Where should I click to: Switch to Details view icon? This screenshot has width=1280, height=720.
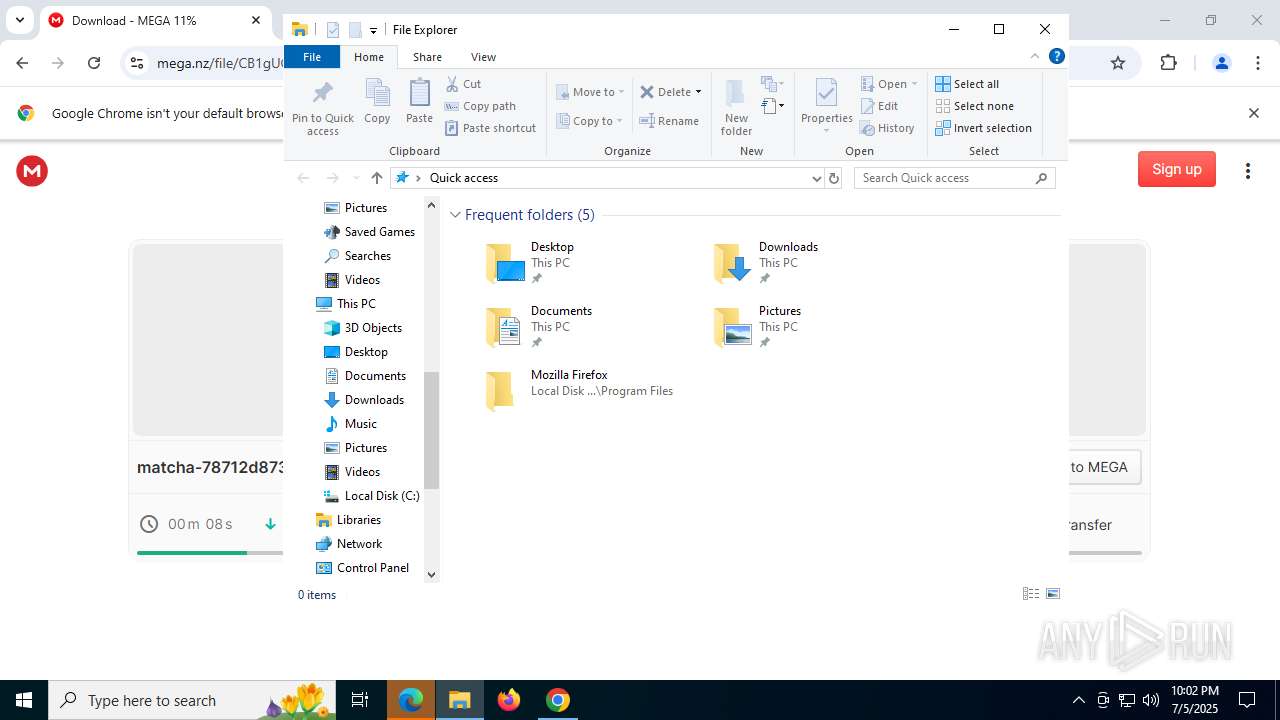coord(1031,594)
